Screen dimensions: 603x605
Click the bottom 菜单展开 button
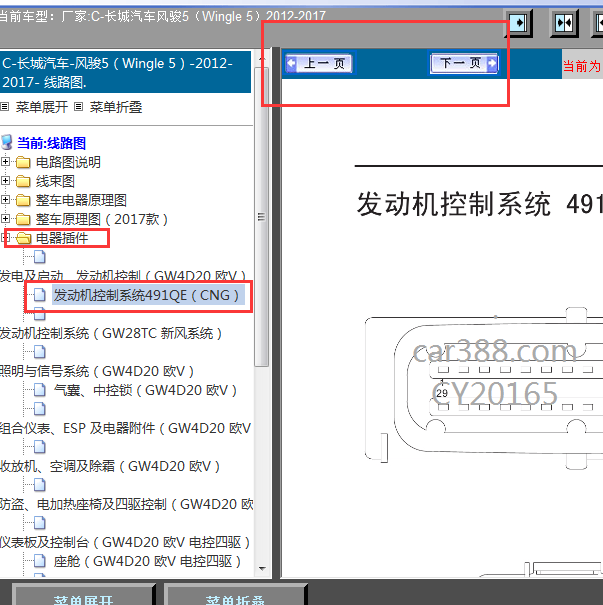pyautogui.click(x=83, y=596)
